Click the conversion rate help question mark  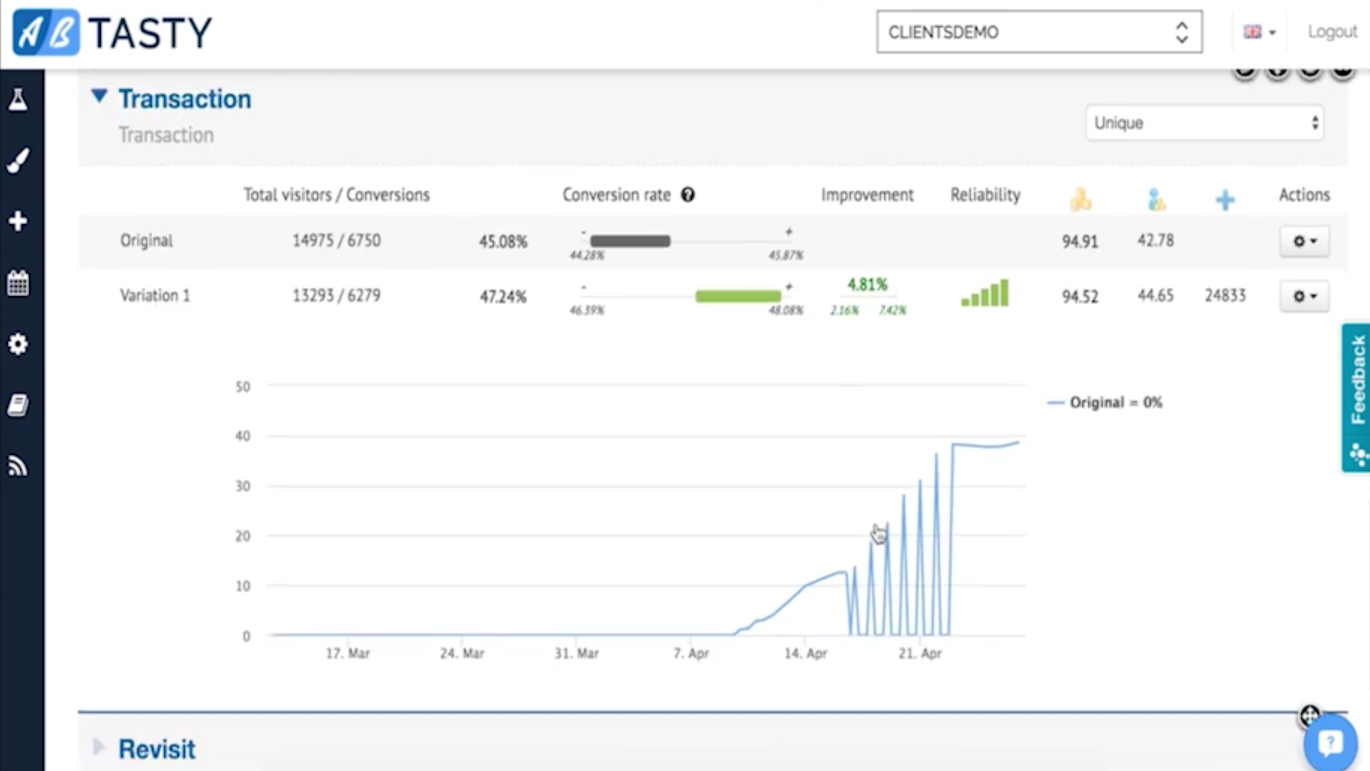(x=688, y=195)
